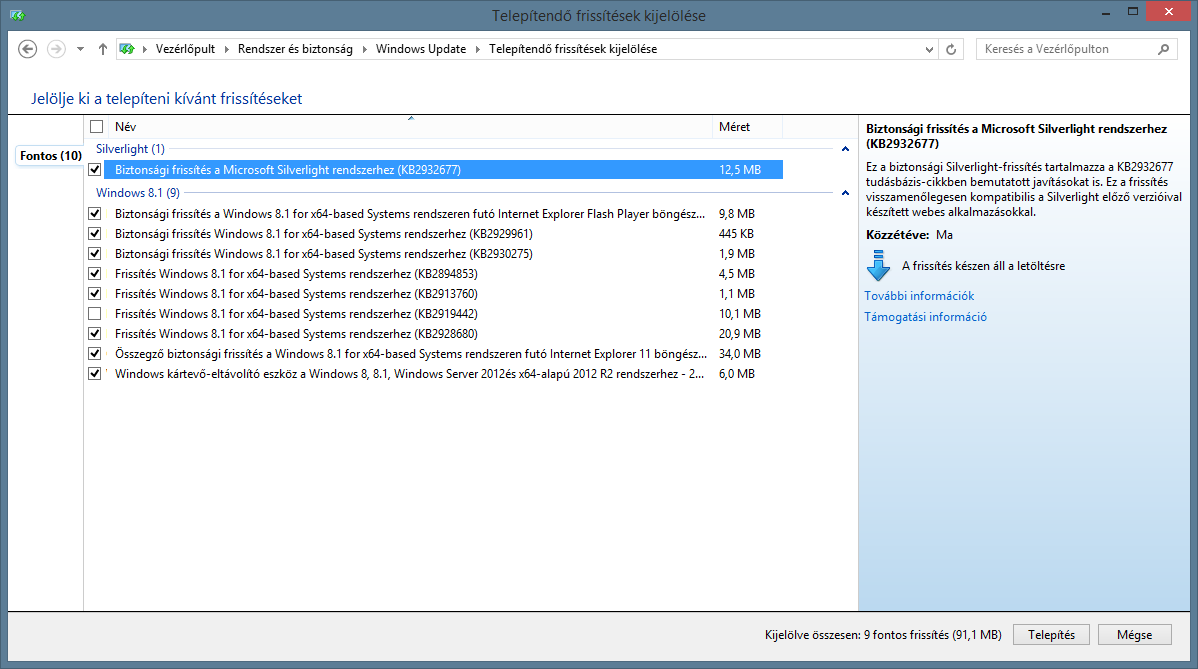
Task: Toggle the select-all checkbox beside Név
Action: coord(96,127)
